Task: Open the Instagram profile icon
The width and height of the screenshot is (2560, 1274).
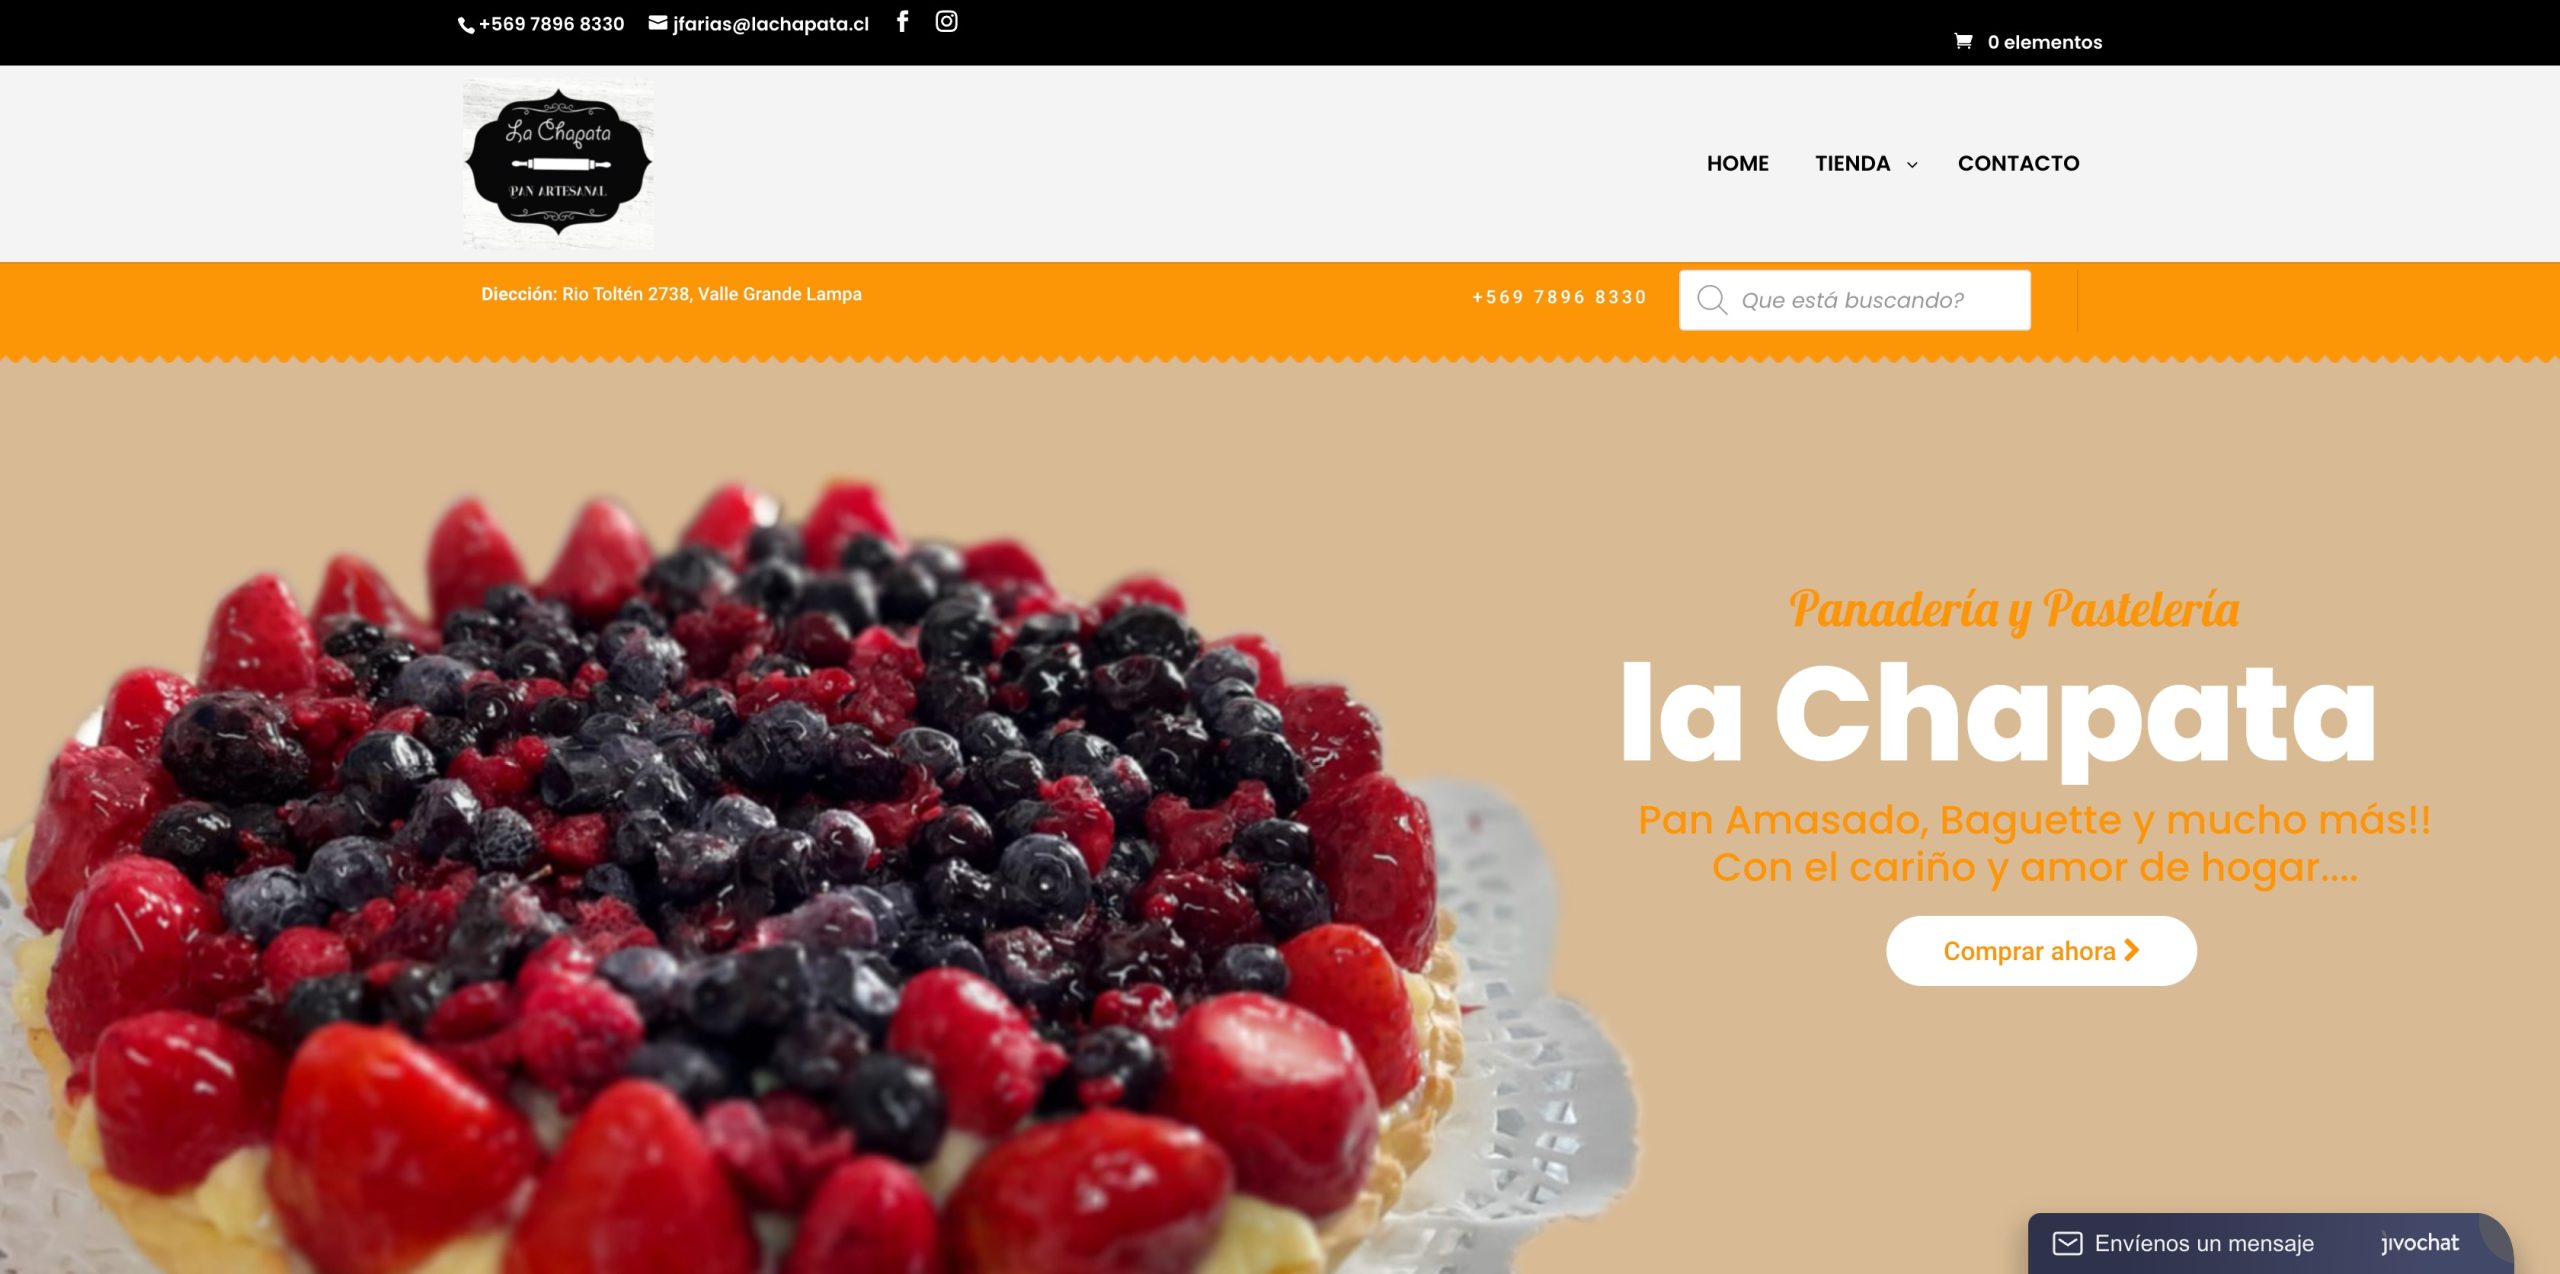Action: pos(946,22)
